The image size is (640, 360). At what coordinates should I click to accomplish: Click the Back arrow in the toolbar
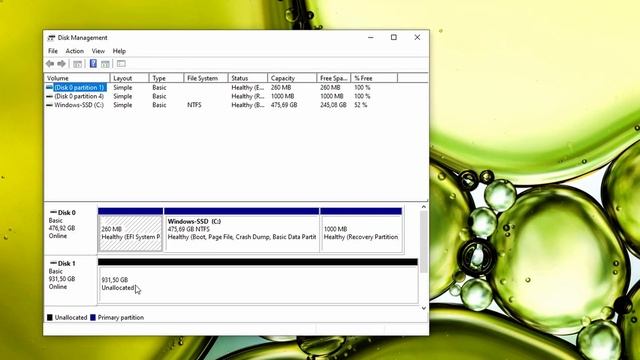coord(50,64)
